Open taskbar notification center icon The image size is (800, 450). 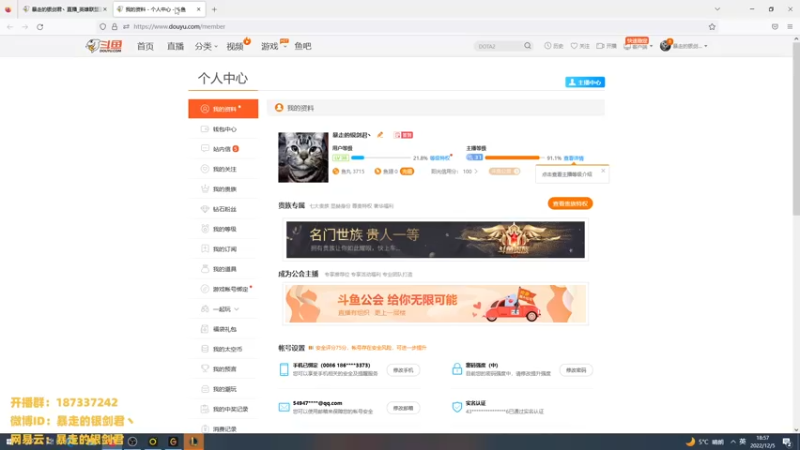coord(787,442)
